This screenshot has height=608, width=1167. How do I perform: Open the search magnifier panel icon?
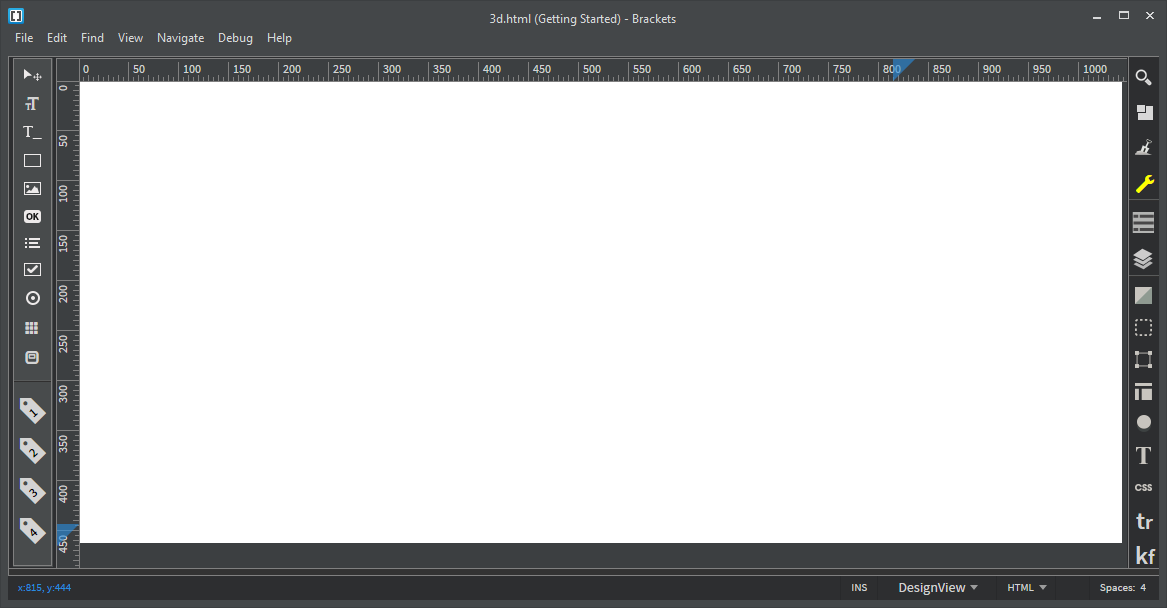pyautogui.click(x=1144, y=77)
